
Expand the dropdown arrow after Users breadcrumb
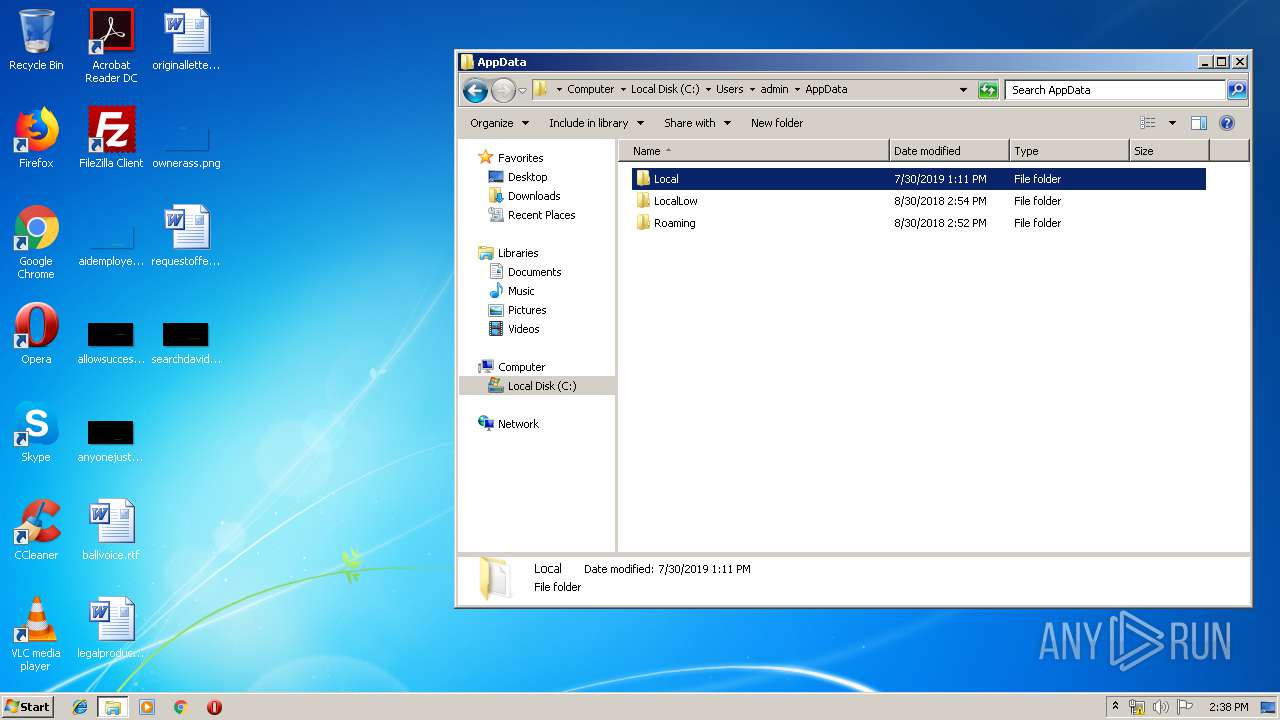tap(752, 90)
